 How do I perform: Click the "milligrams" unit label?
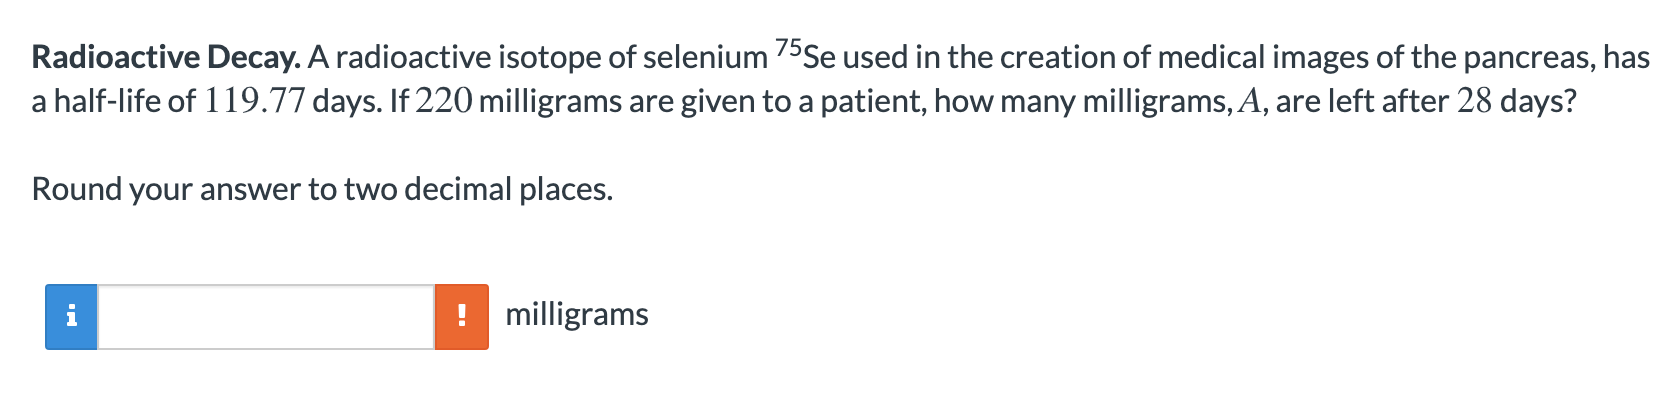[x=577, y=315]
